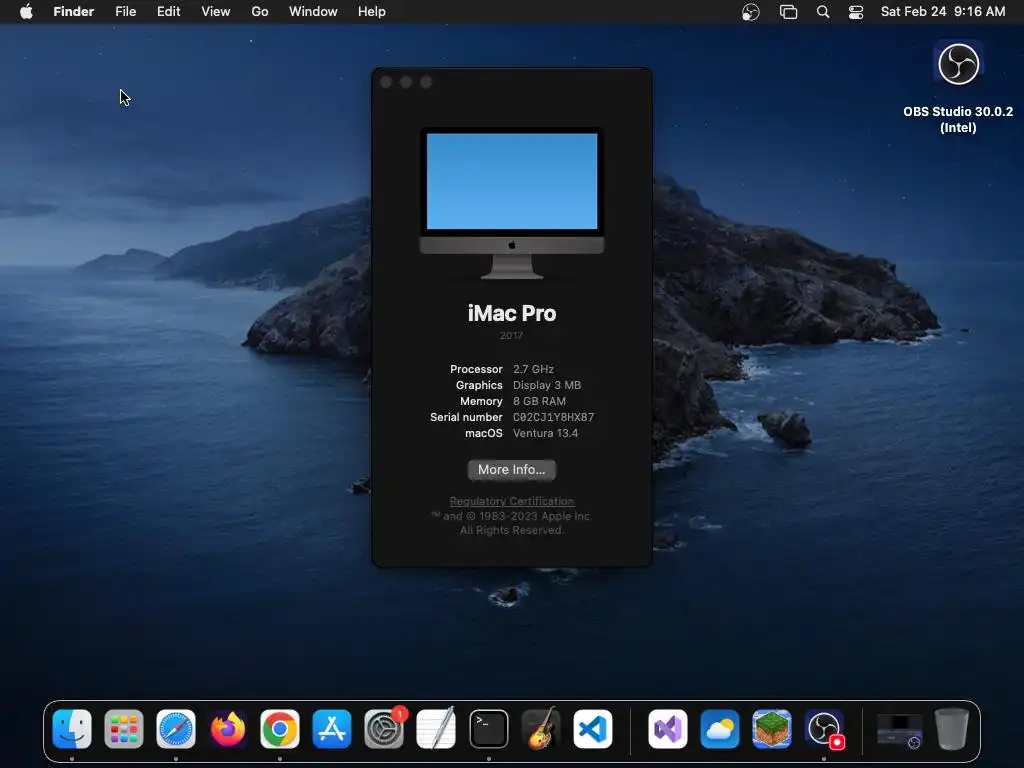Open the Go menu

[x=260, y=12]
